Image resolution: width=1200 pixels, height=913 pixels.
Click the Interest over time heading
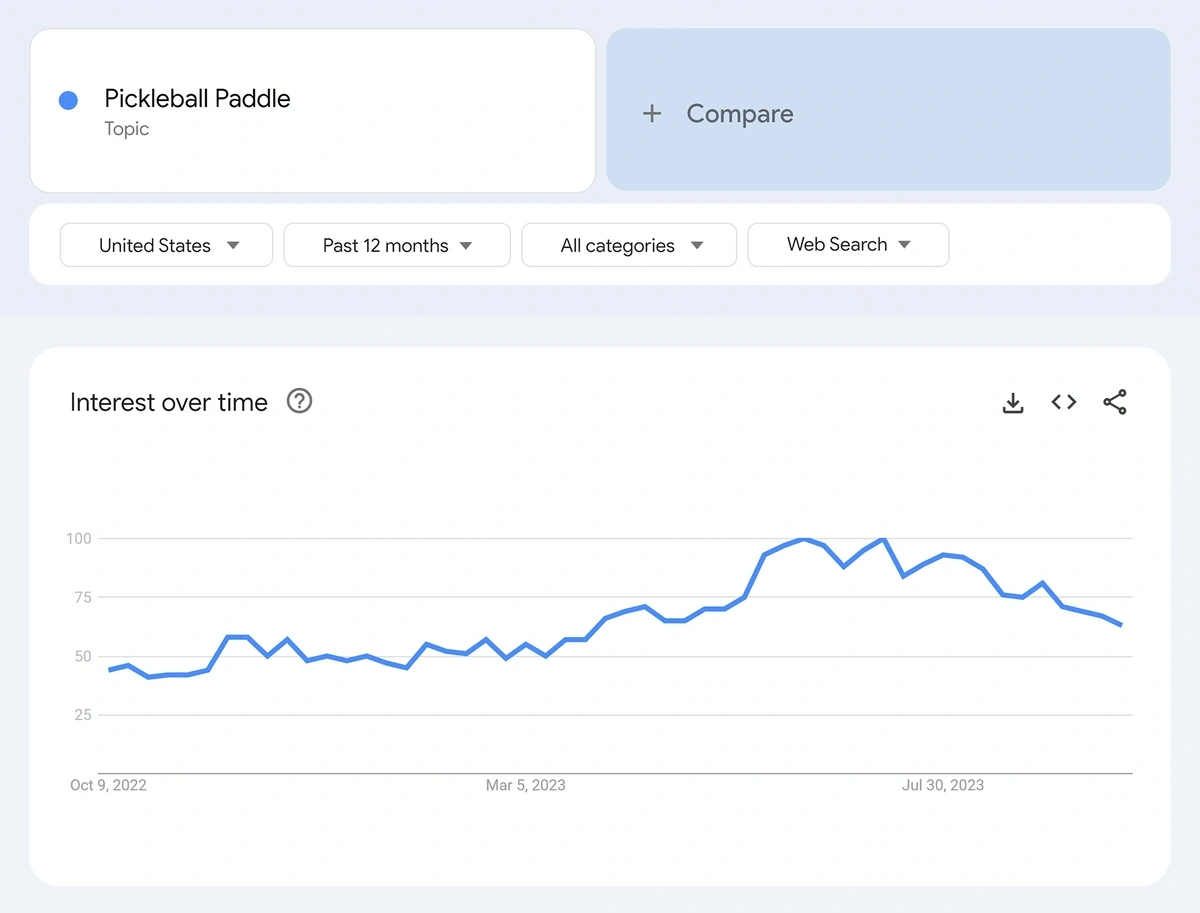(x=169, y=402)
